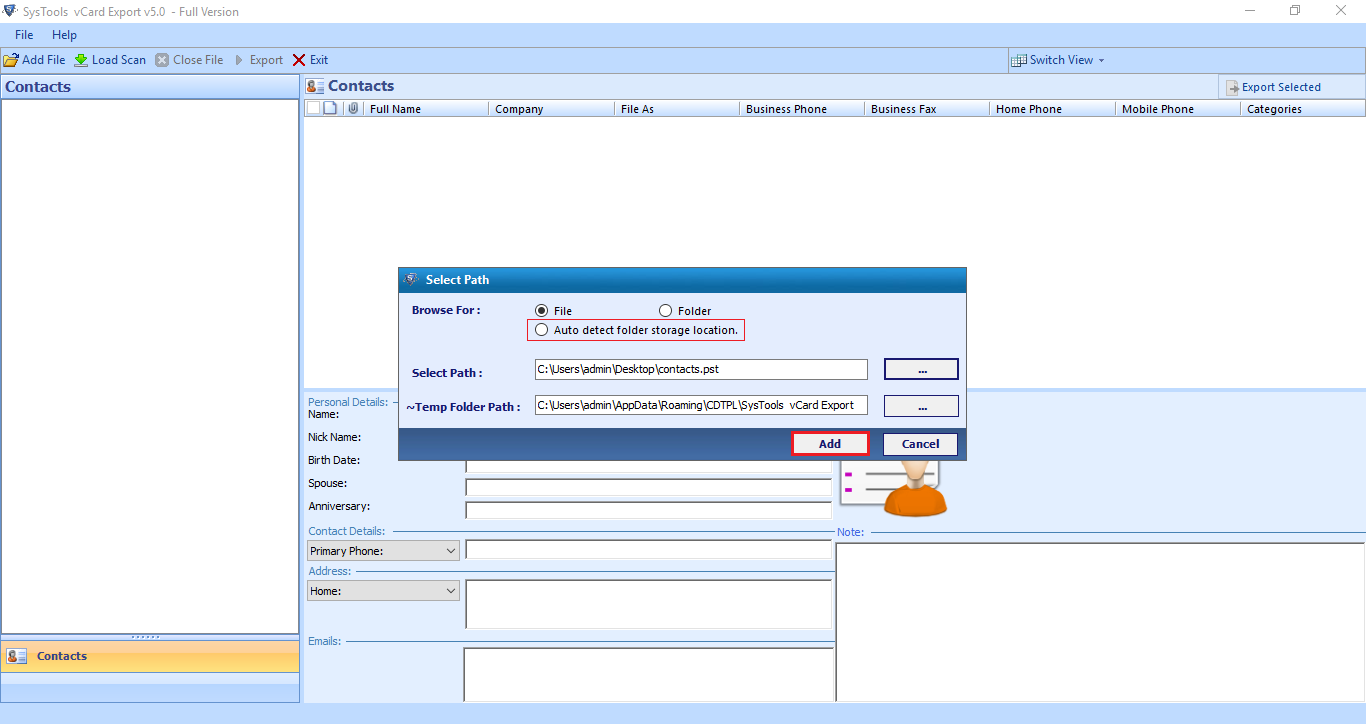This screenshot has height=724, width=1366.
Task: Click the browse button next to Select Path
Action: 920,369
